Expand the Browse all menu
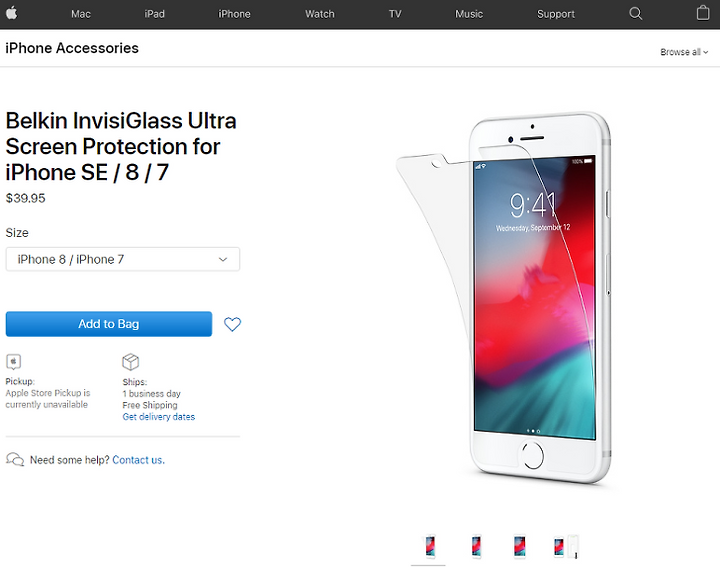 tap(684, 52)
